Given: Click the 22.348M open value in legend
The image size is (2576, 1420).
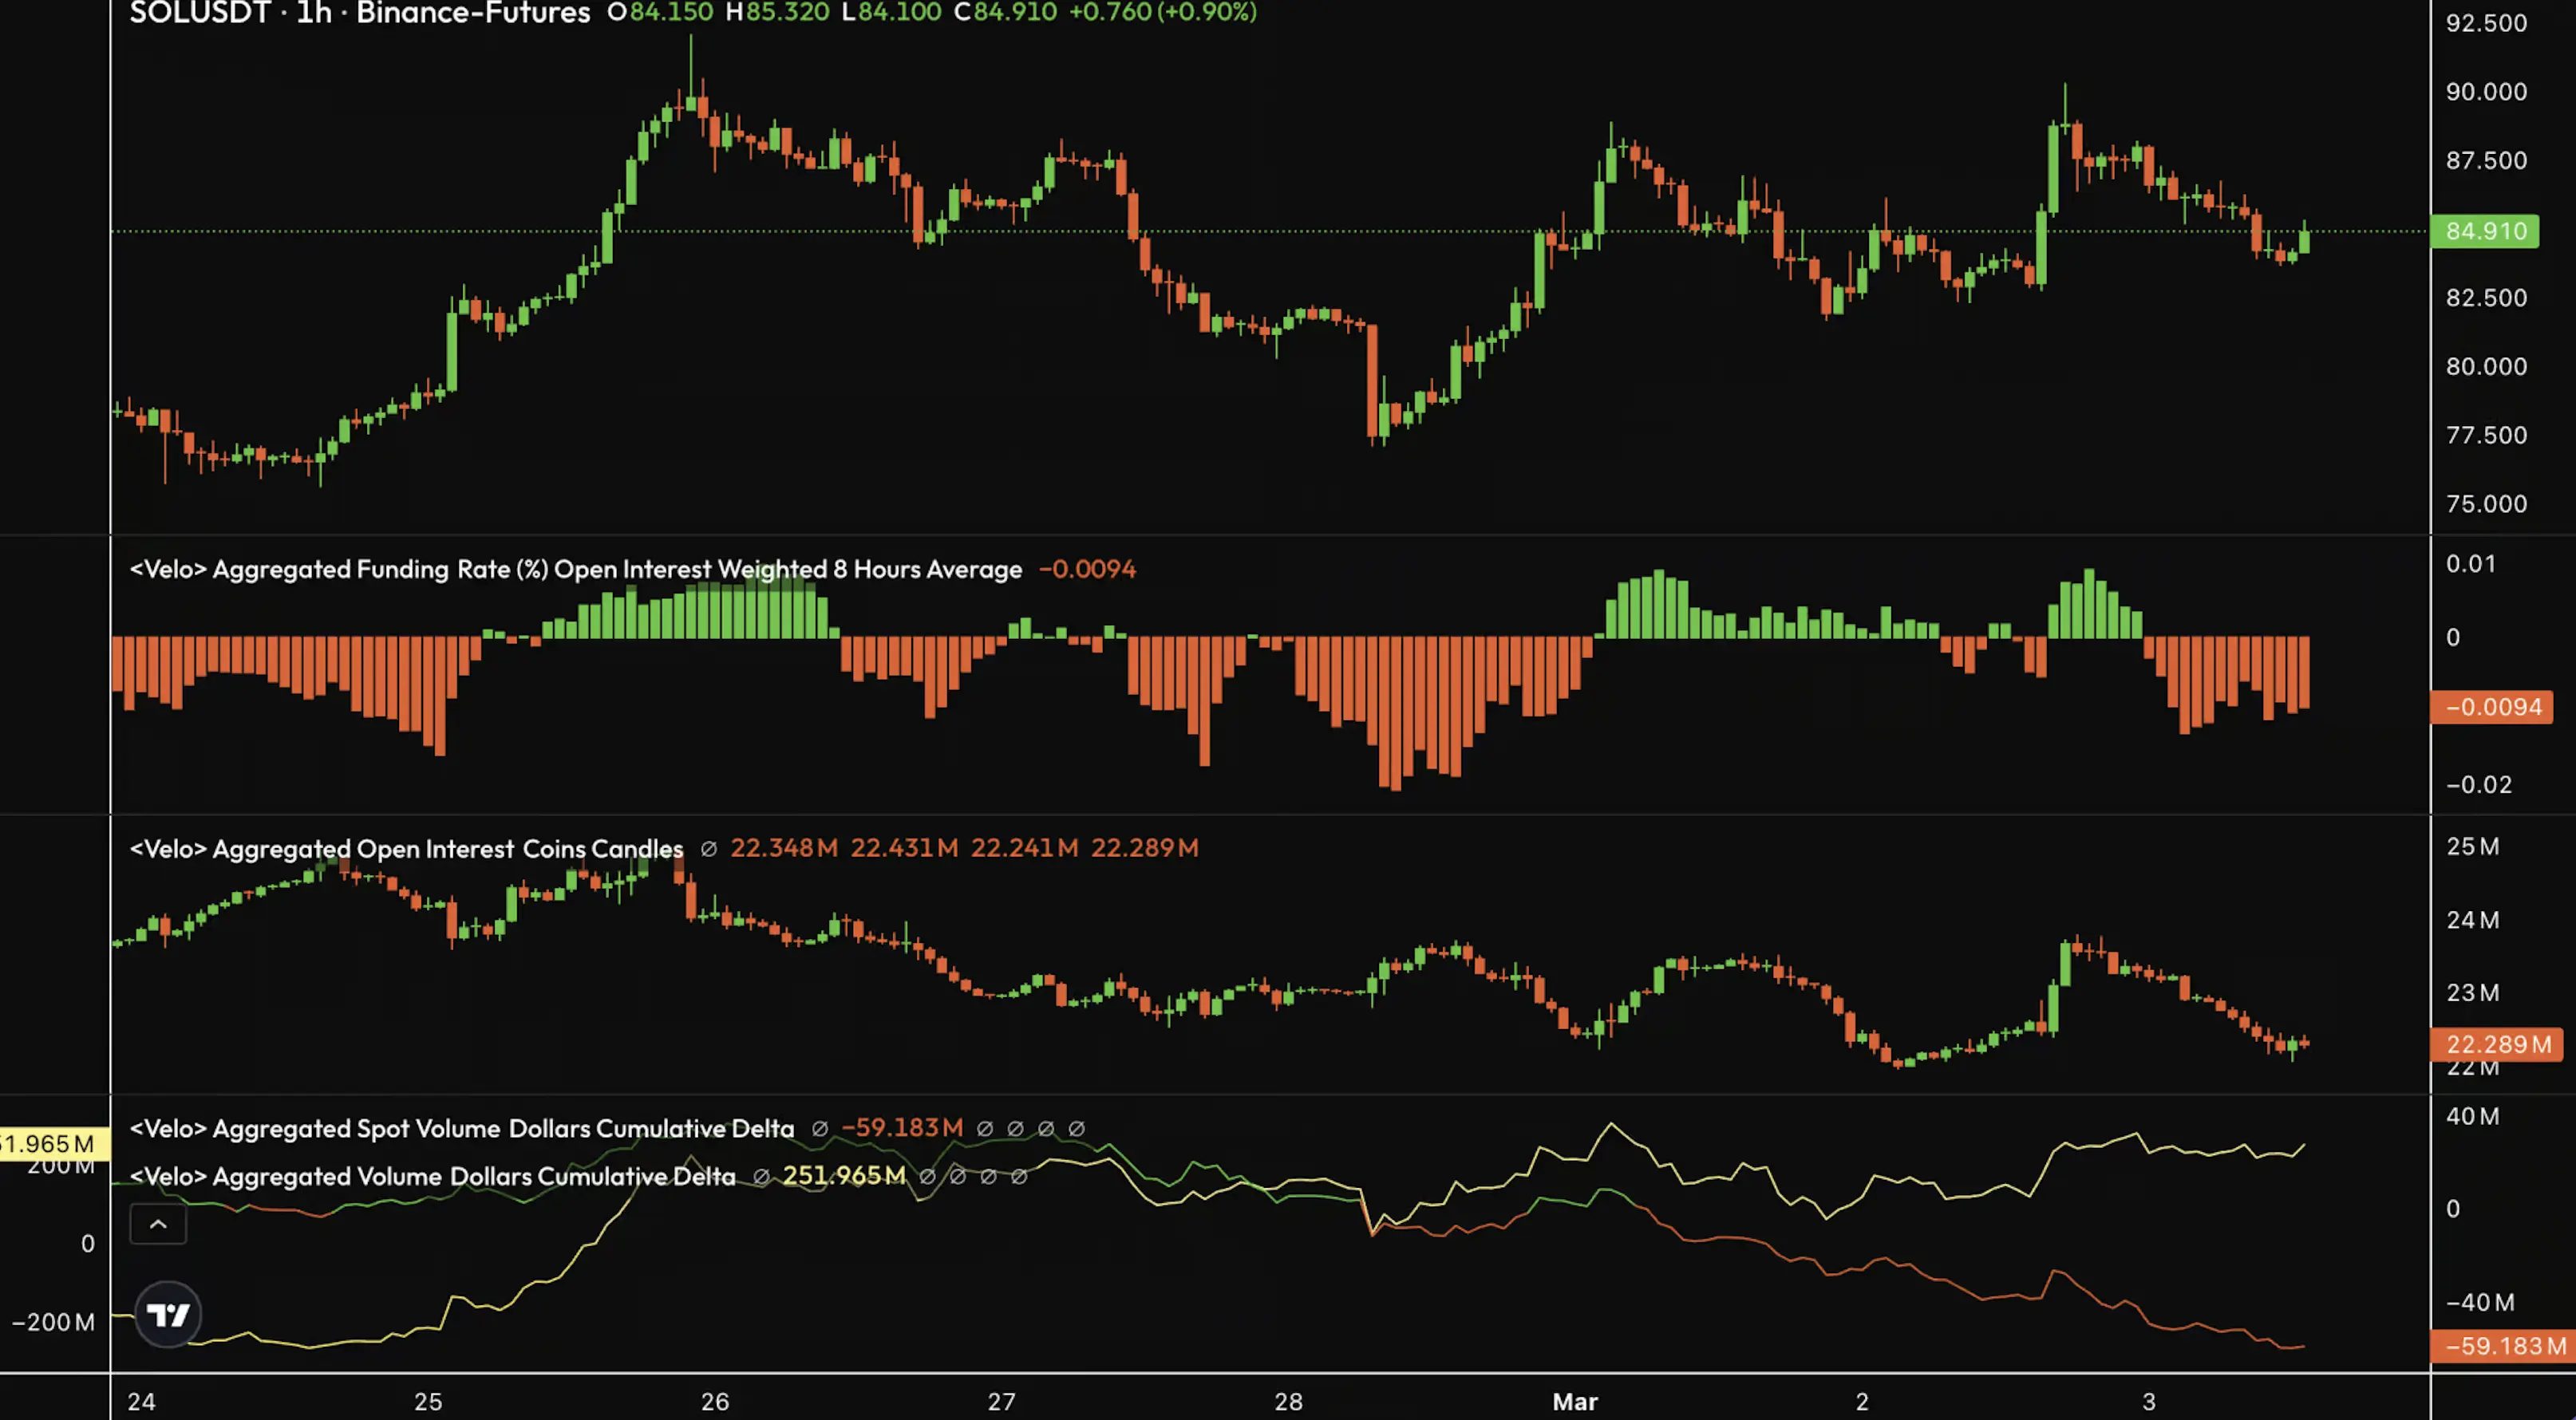Looking at the screenshot, I should [x=783, y=847].
